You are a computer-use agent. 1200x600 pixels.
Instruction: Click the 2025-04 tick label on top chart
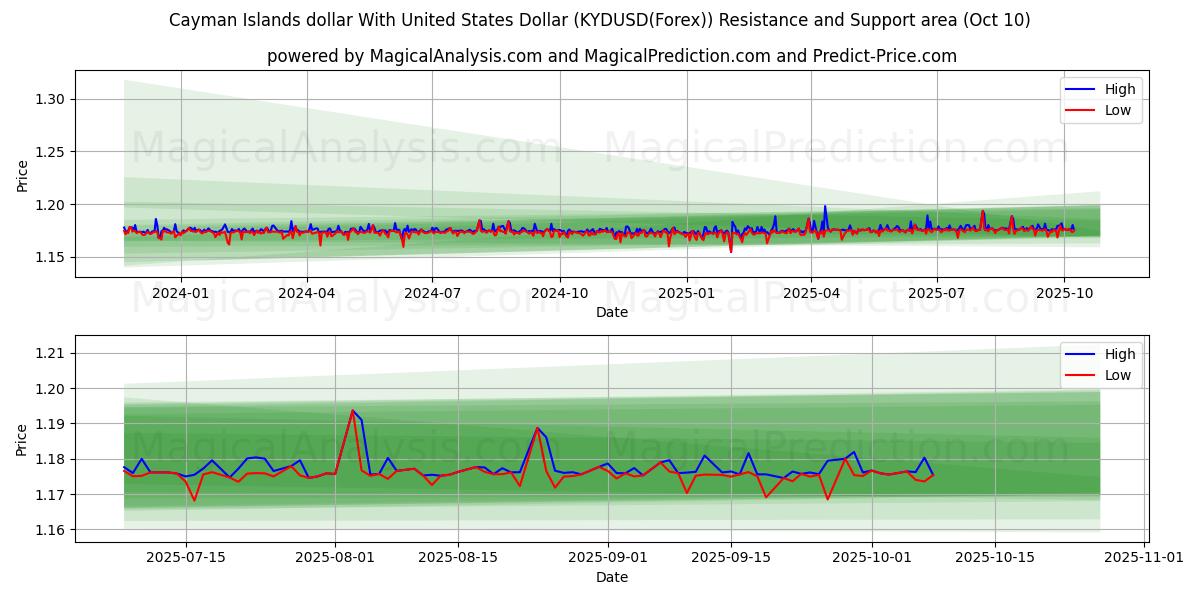810,294
